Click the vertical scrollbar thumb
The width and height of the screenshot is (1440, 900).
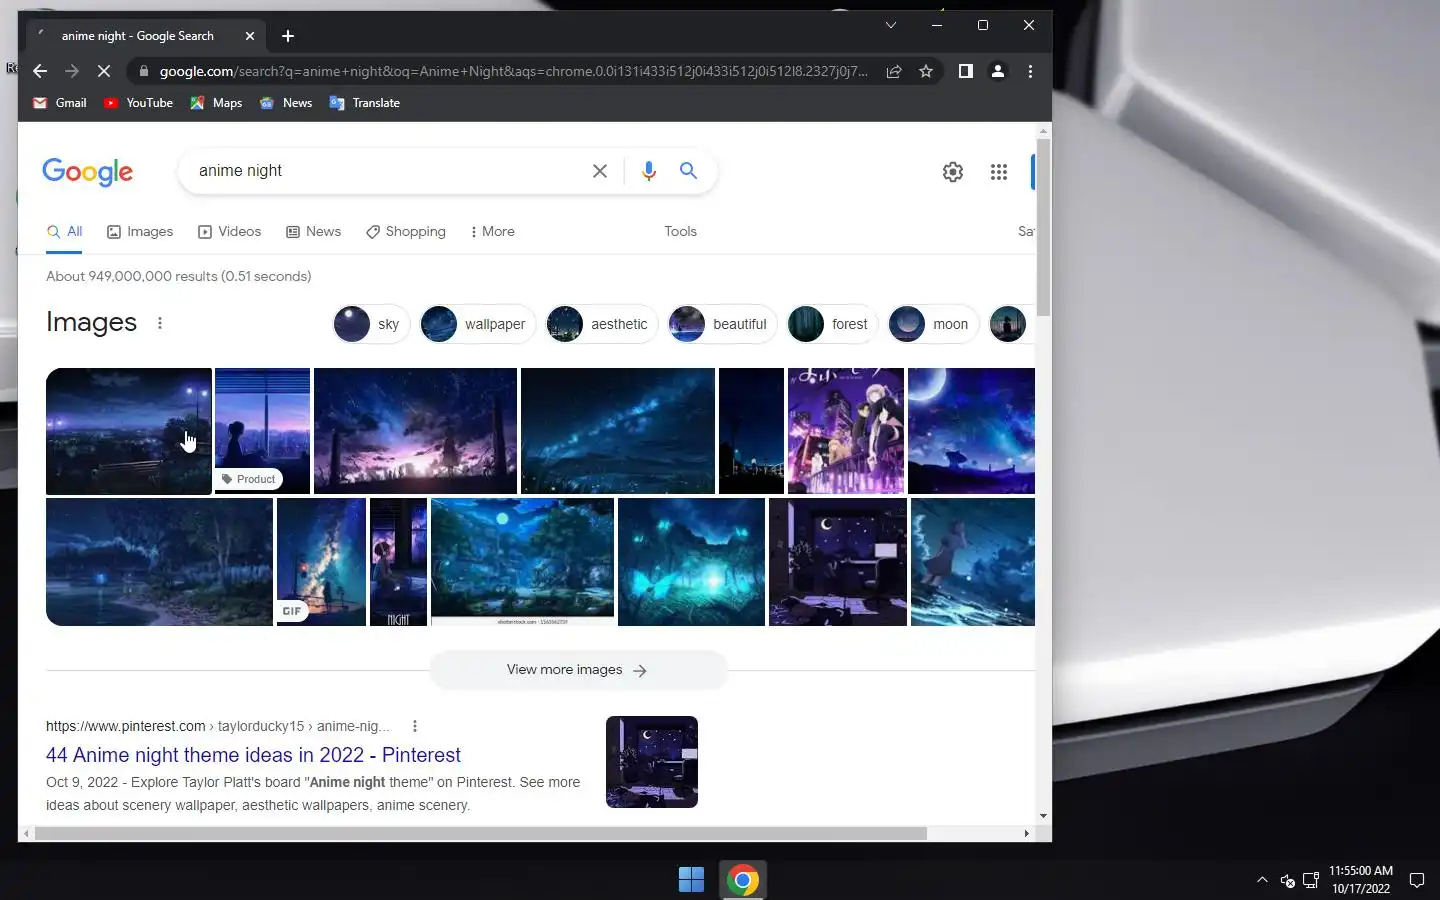pos(1043,228)
